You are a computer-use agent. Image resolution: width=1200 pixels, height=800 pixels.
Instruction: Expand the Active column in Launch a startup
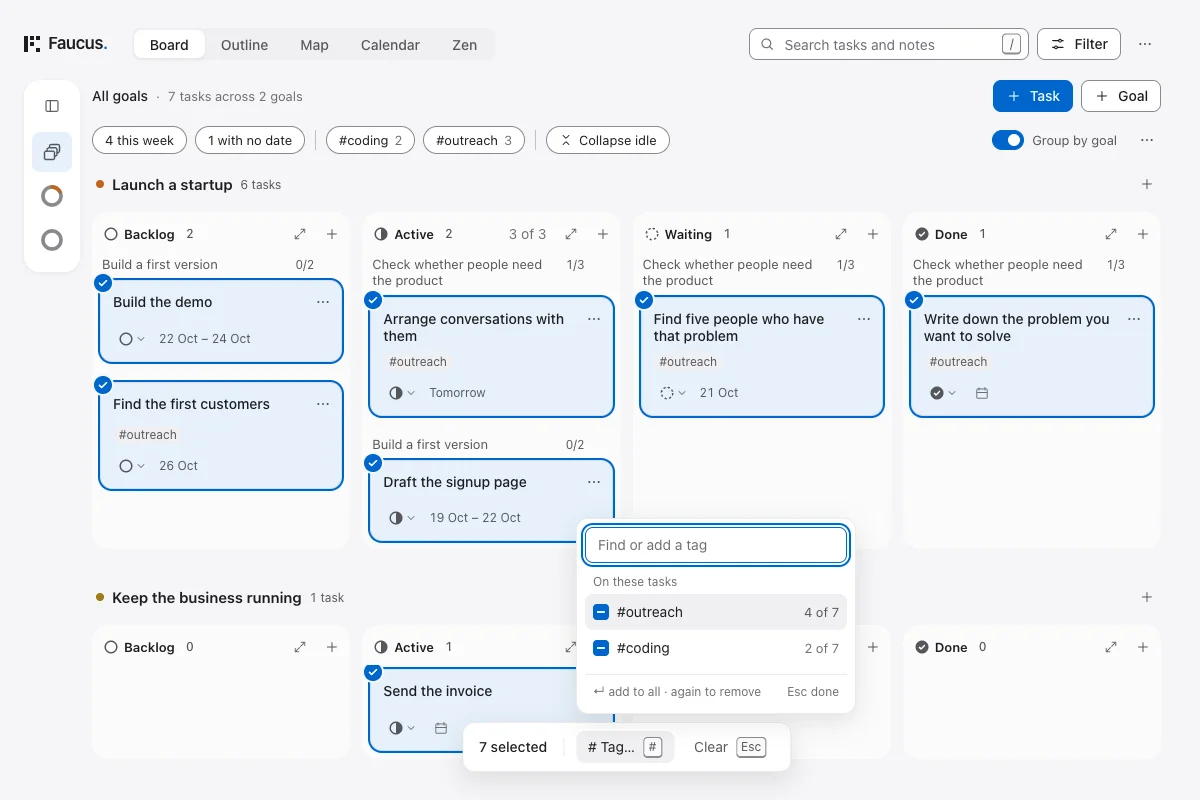(571, 234)
